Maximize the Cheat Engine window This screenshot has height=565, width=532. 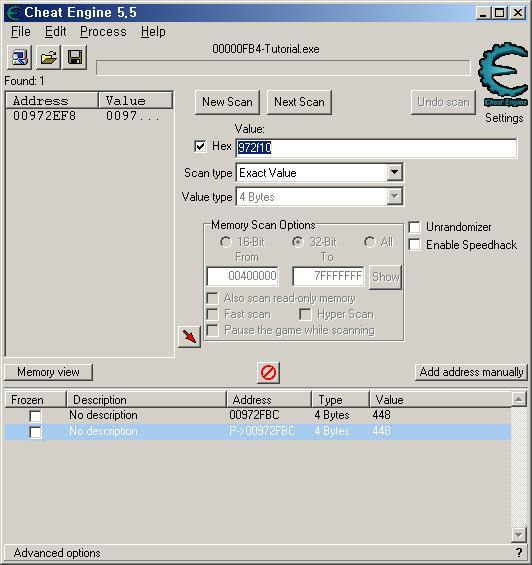pos(500,13)
